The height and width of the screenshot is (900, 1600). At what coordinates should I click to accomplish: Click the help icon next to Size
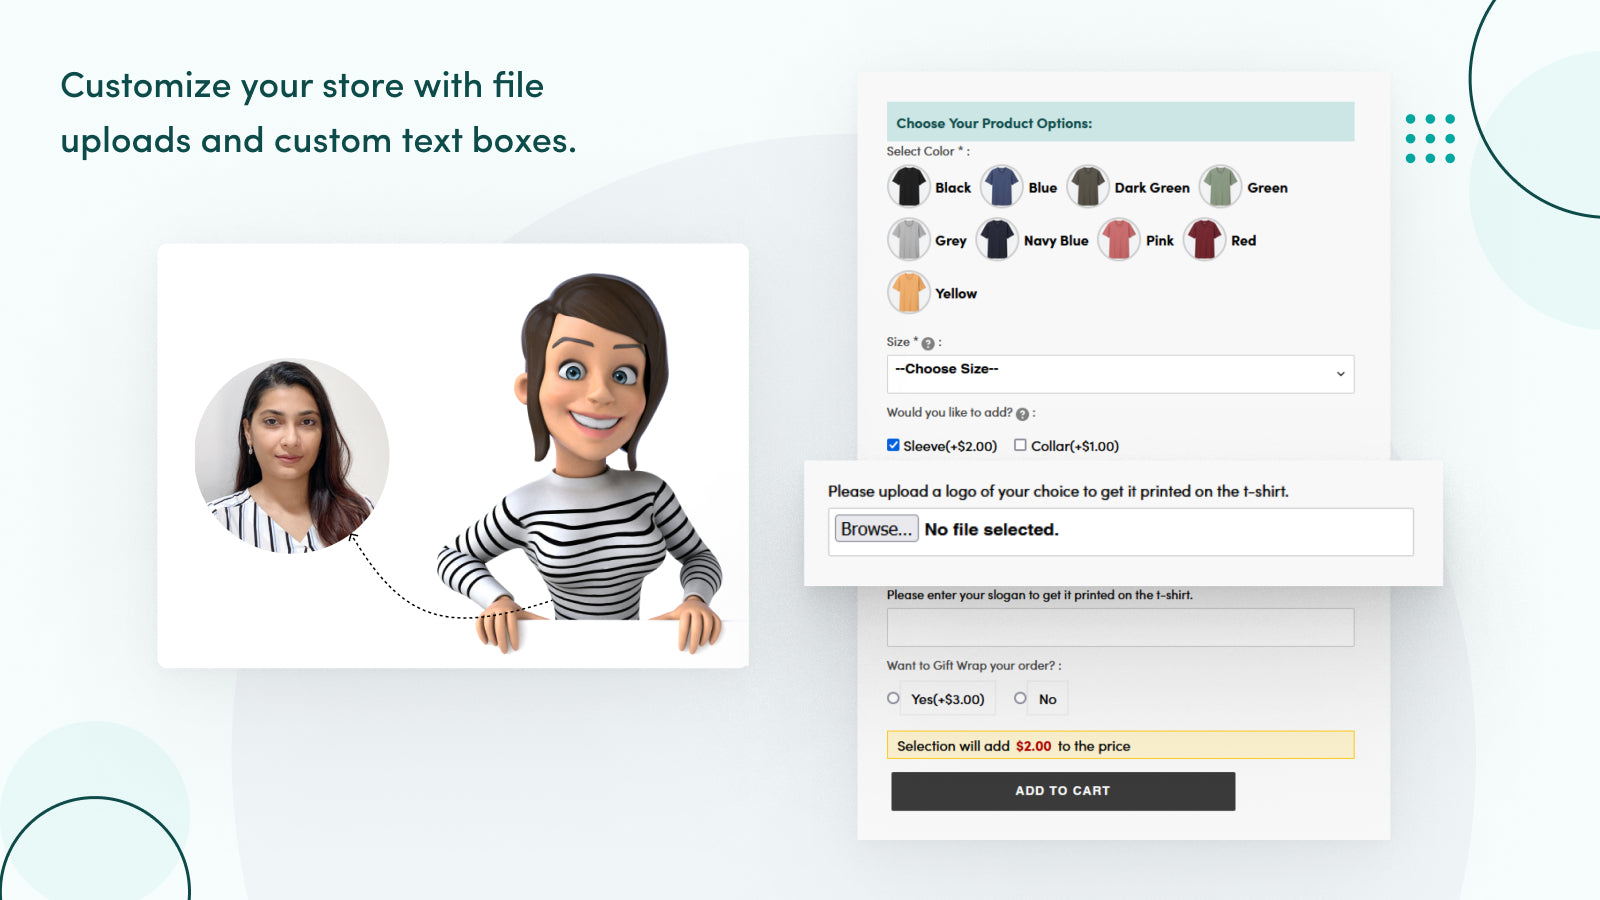click(x=928, y=343)
